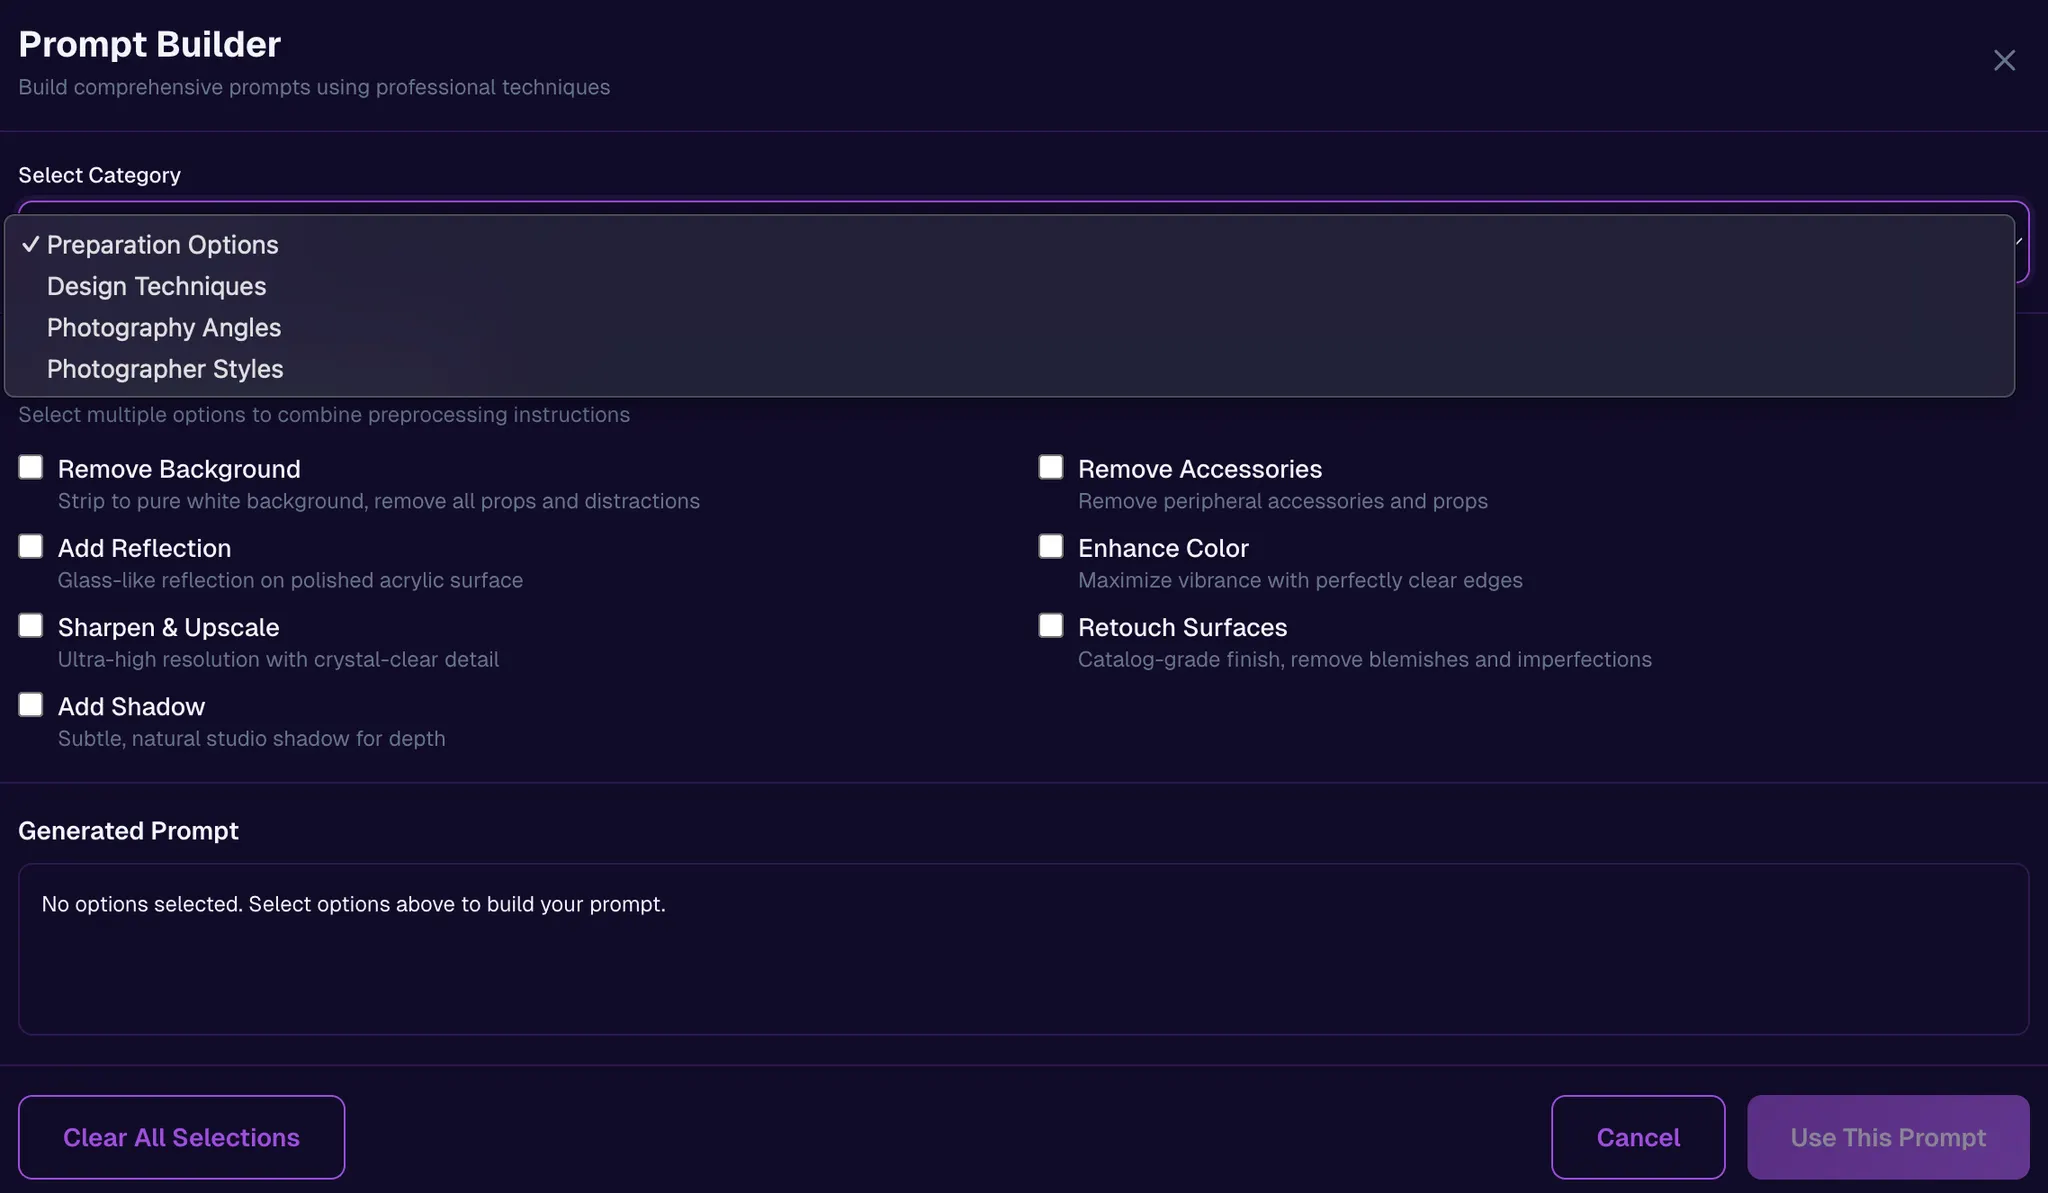Image resolution: width=2048 pixels, height=1193 pixels.
Task: Click the Remove Background label text
Action: tap(179, 469)
